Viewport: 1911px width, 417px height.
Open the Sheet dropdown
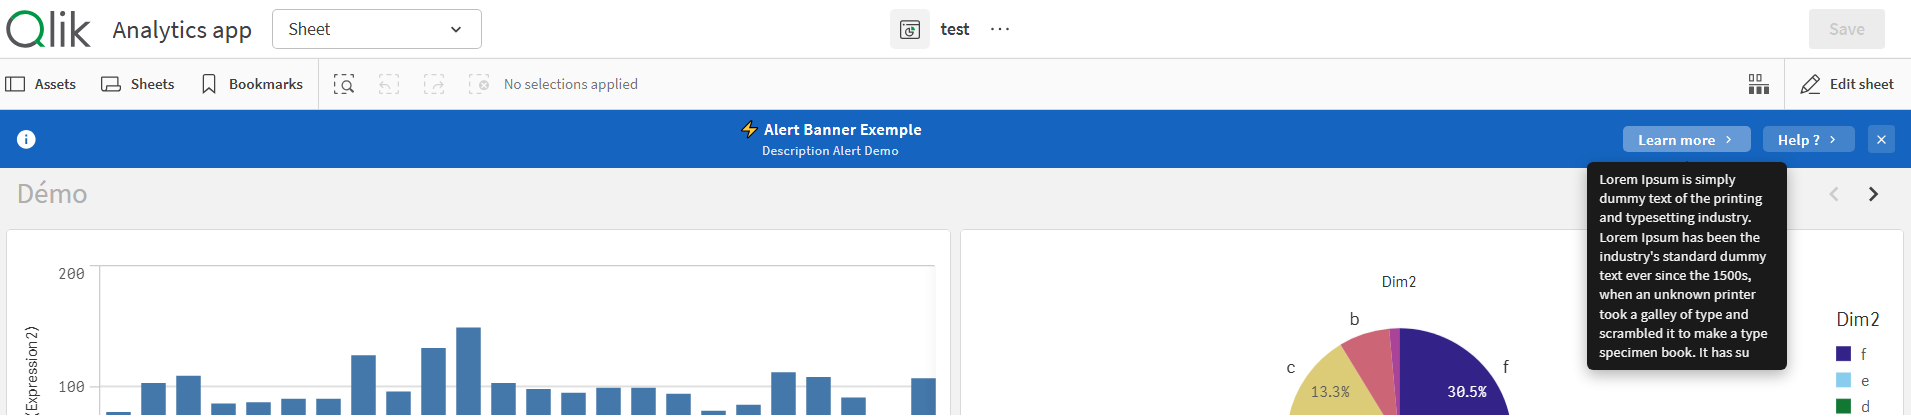(x=376, y=30)
